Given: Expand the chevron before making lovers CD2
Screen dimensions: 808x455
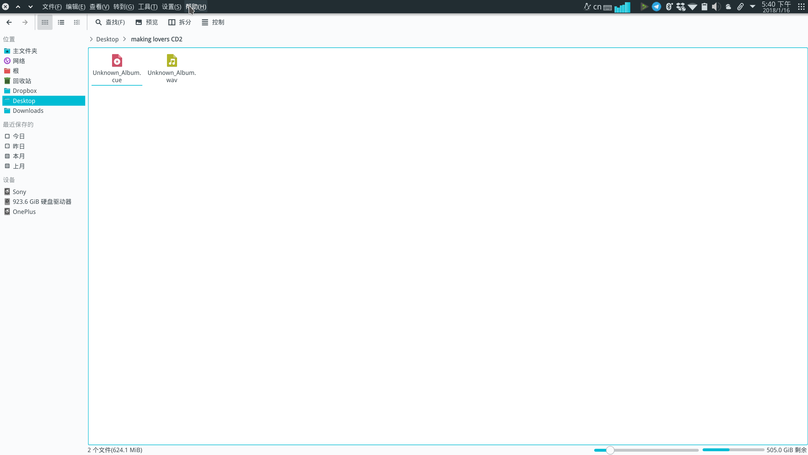Looking at the screenshot, I should 125,39.
